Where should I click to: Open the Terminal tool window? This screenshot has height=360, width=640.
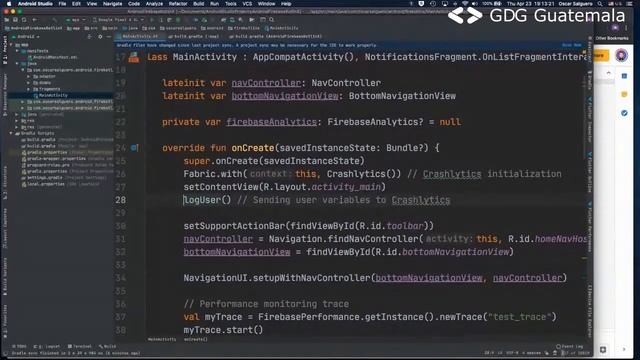[x=80, y=346]
